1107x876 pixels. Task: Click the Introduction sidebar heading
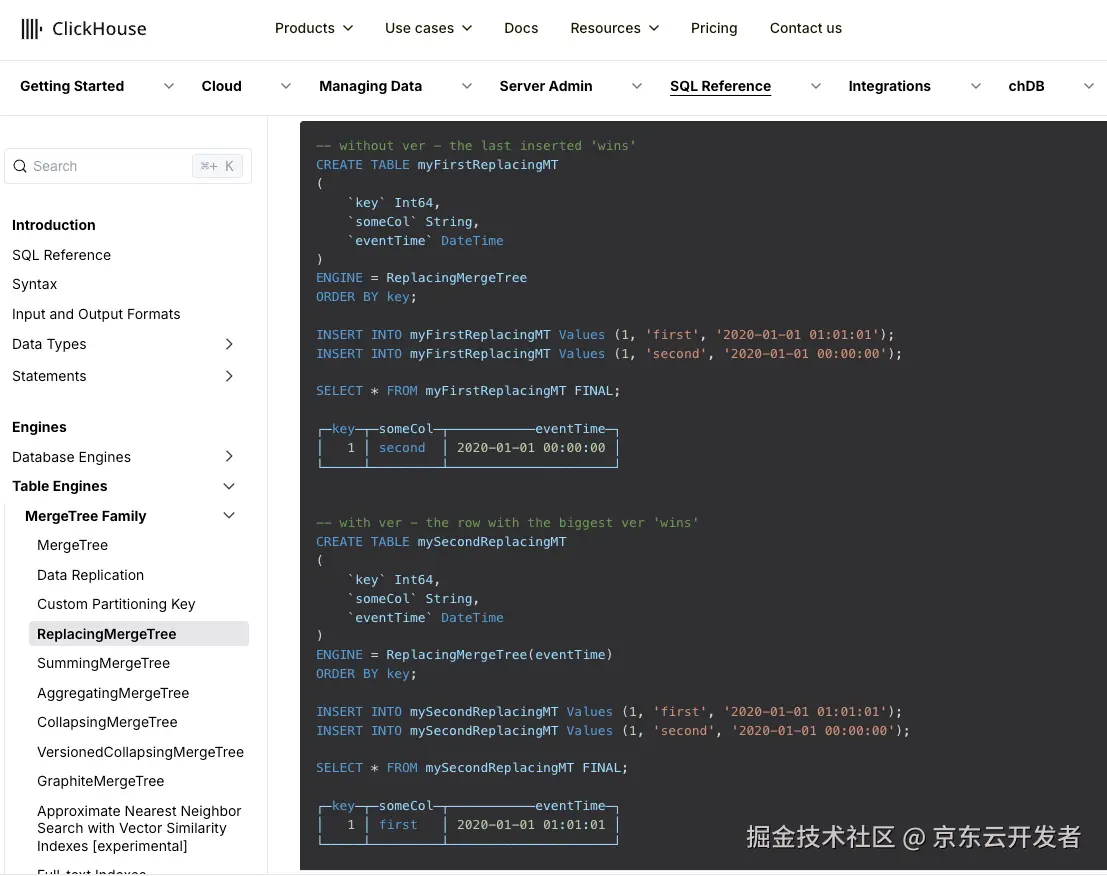tap(54, 225)
